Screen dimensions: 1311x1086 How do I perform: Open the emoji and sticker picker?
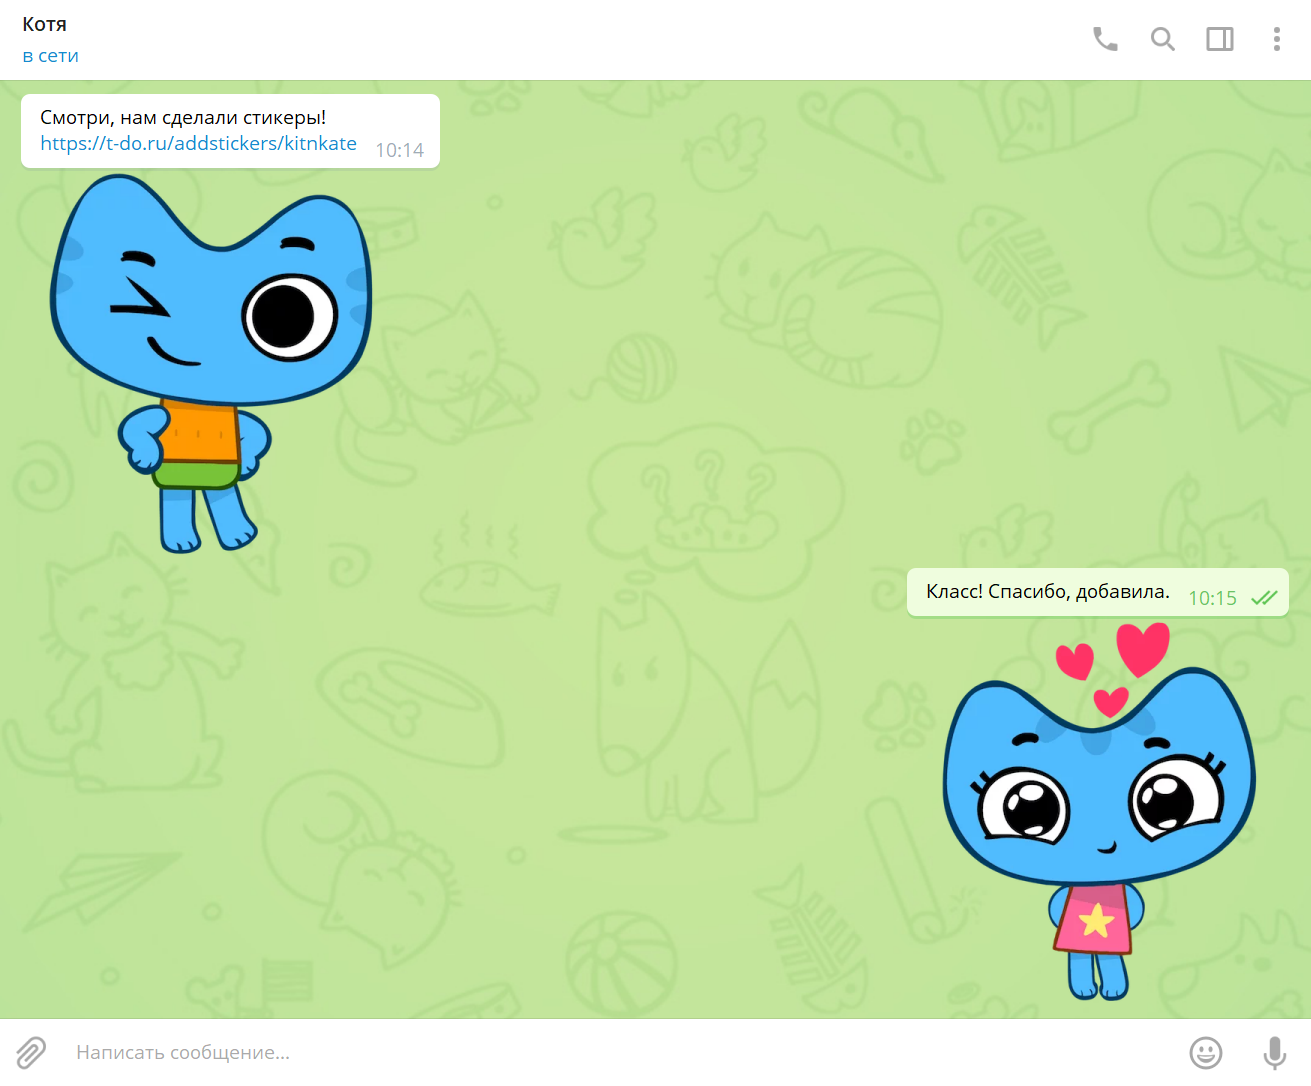(1205, 1052)
